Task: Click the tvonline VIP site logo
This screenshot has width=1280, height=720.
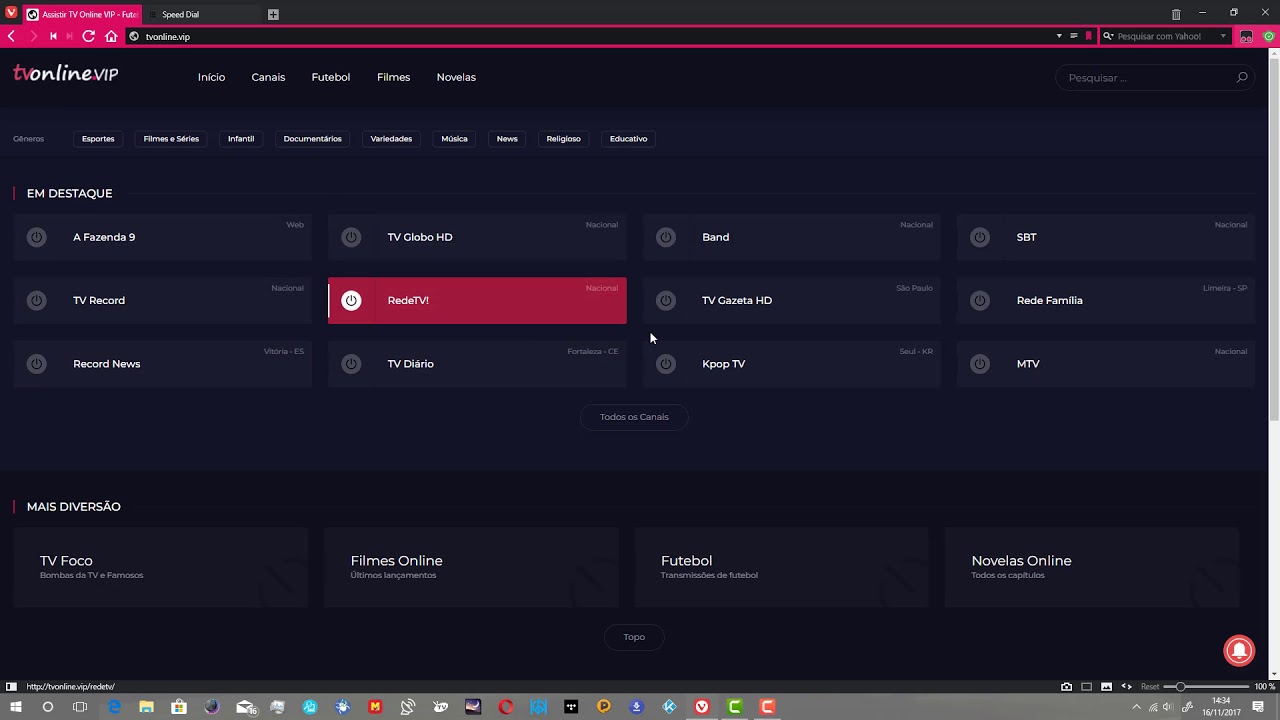Action: pos(66,73)
